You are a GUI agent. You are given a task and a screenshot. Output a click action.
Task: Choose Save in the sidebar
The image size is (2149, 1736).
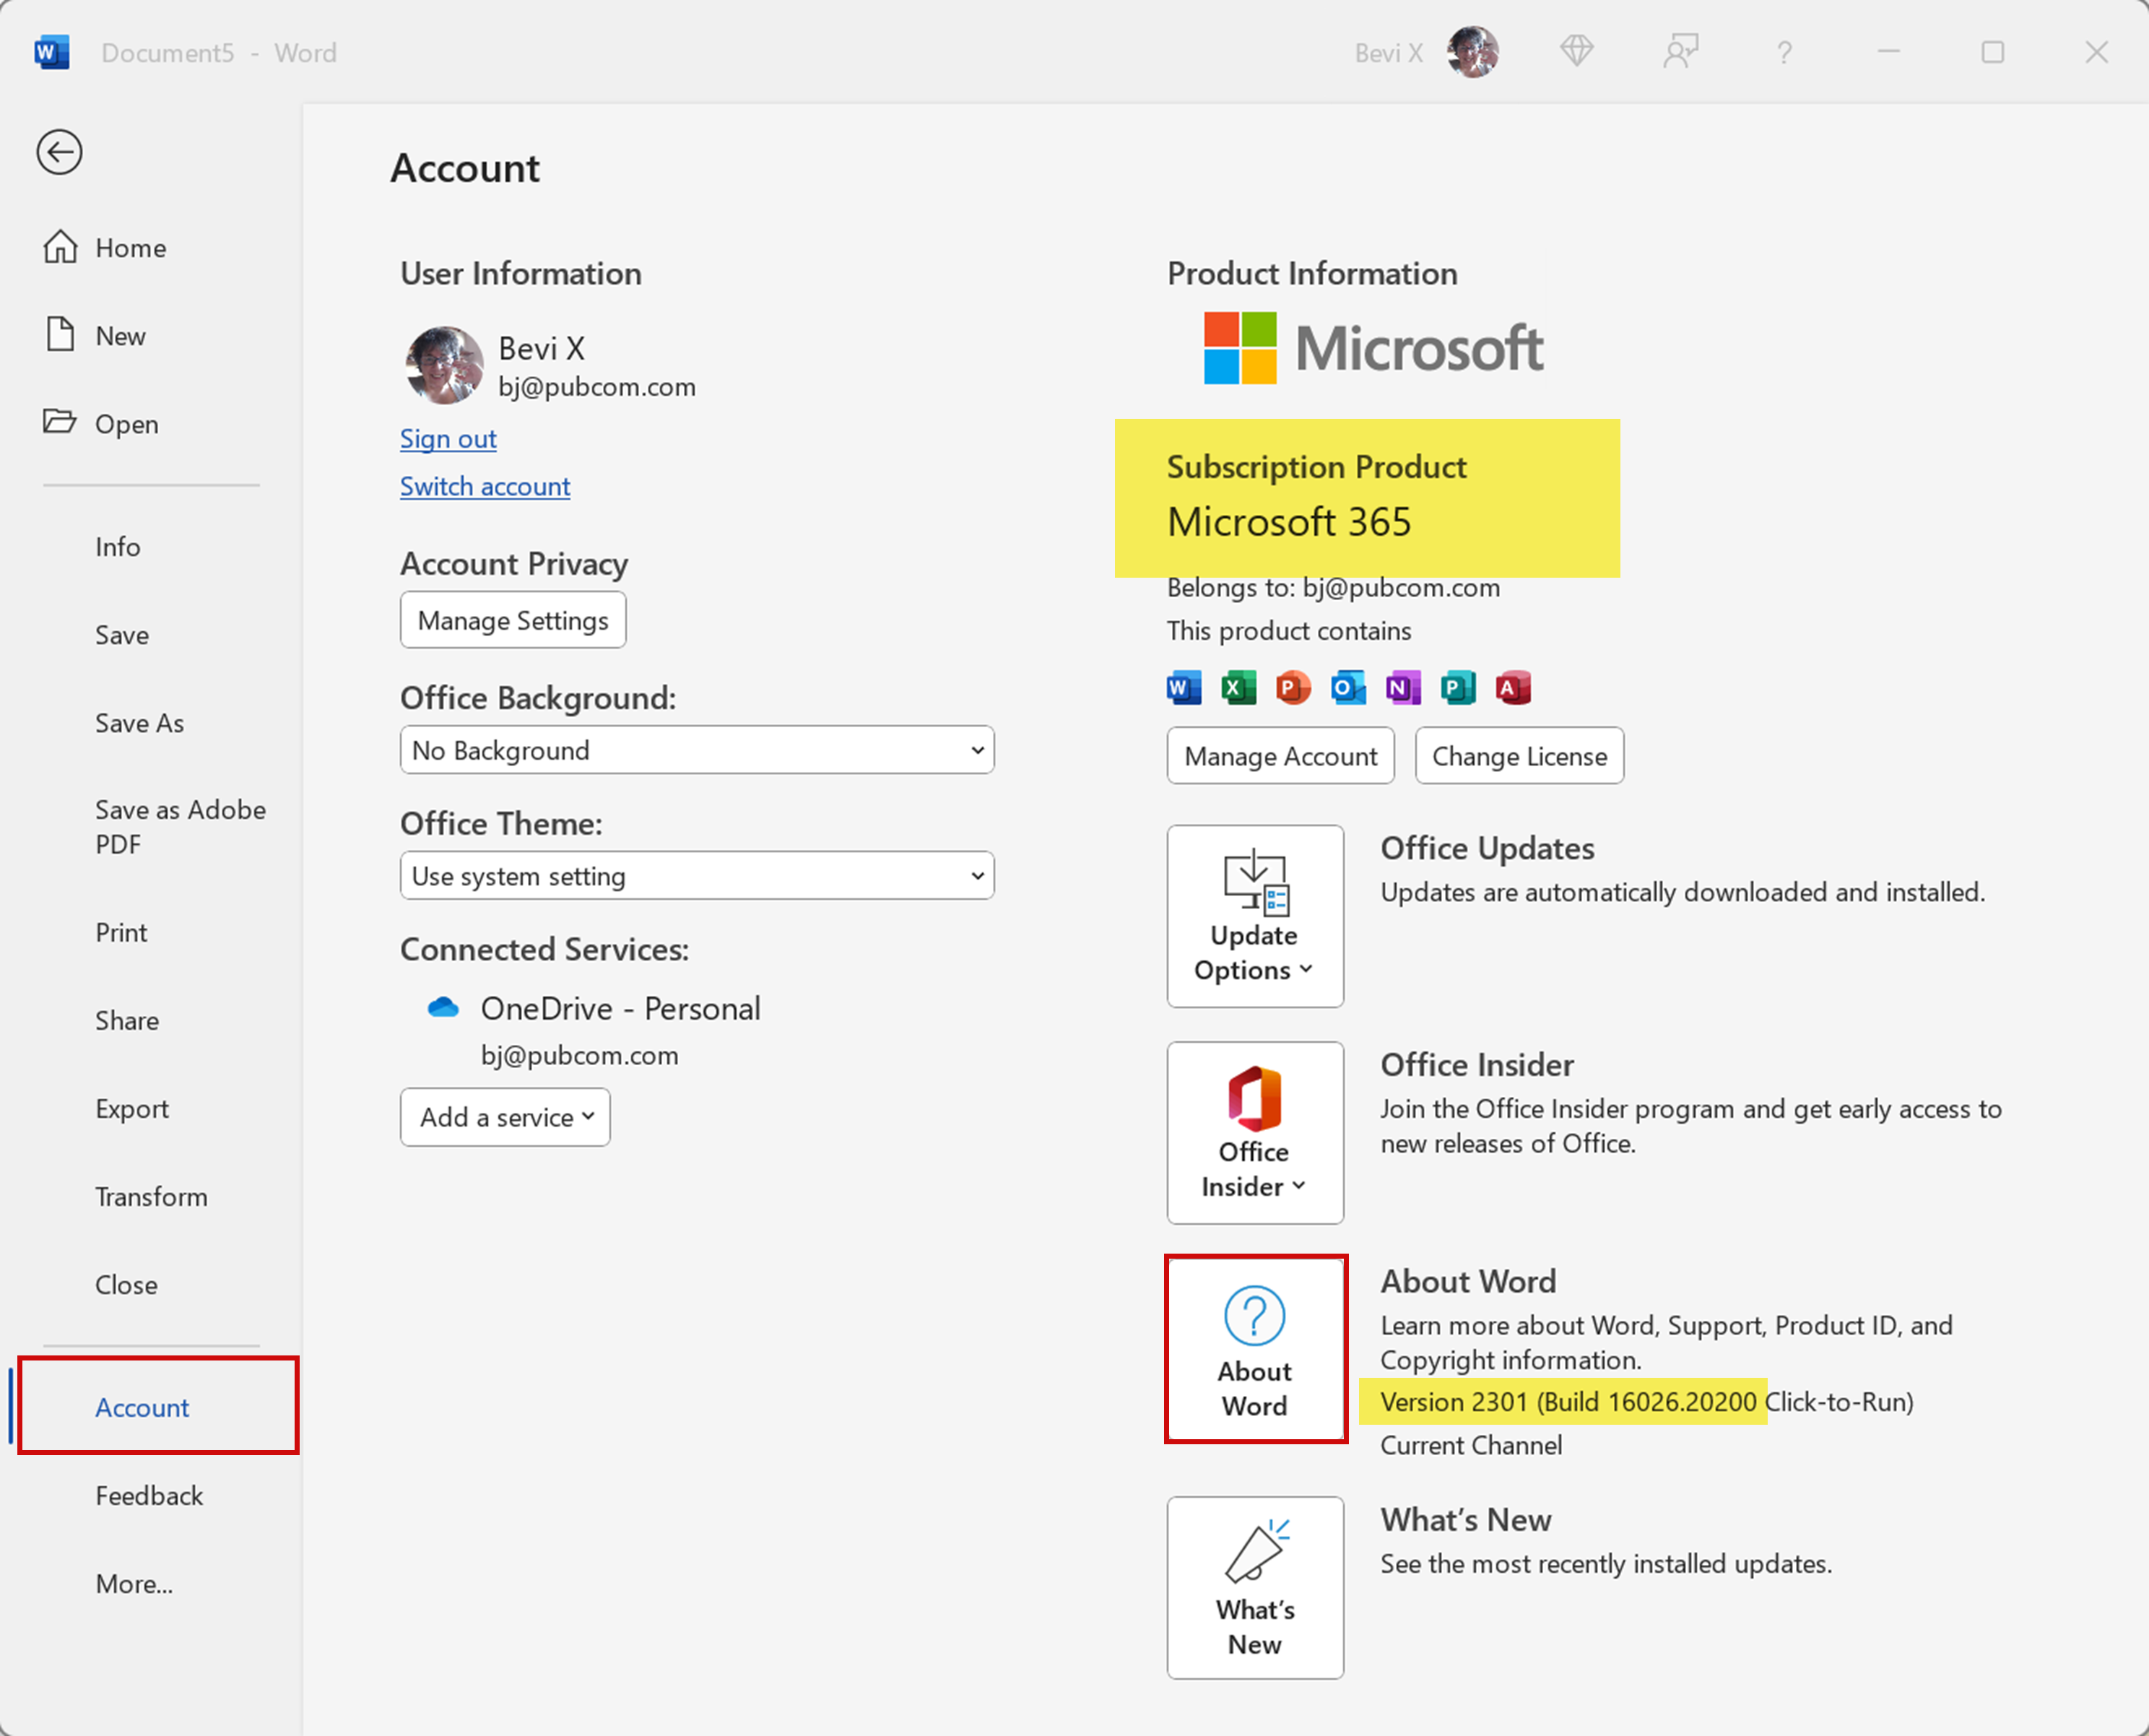tap(122, 635)
